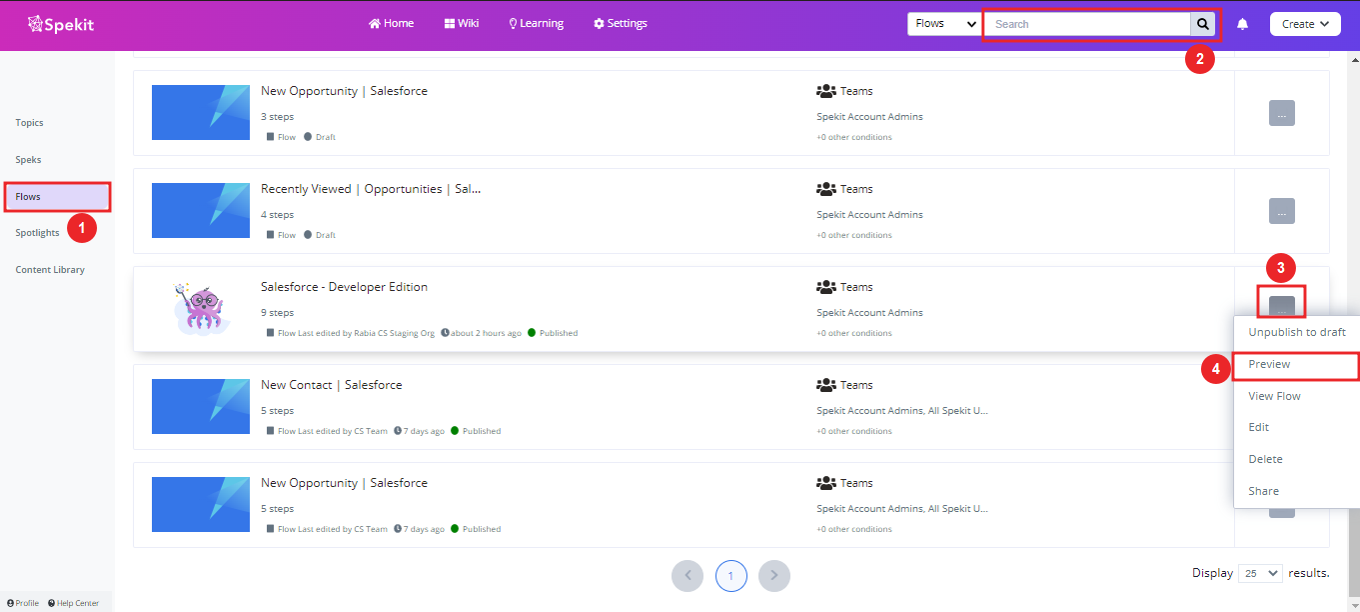Screen dimensions: 1360x612
Task: Click '+0 other conditions' in New Contact row
Action: (x=854, y=431)
